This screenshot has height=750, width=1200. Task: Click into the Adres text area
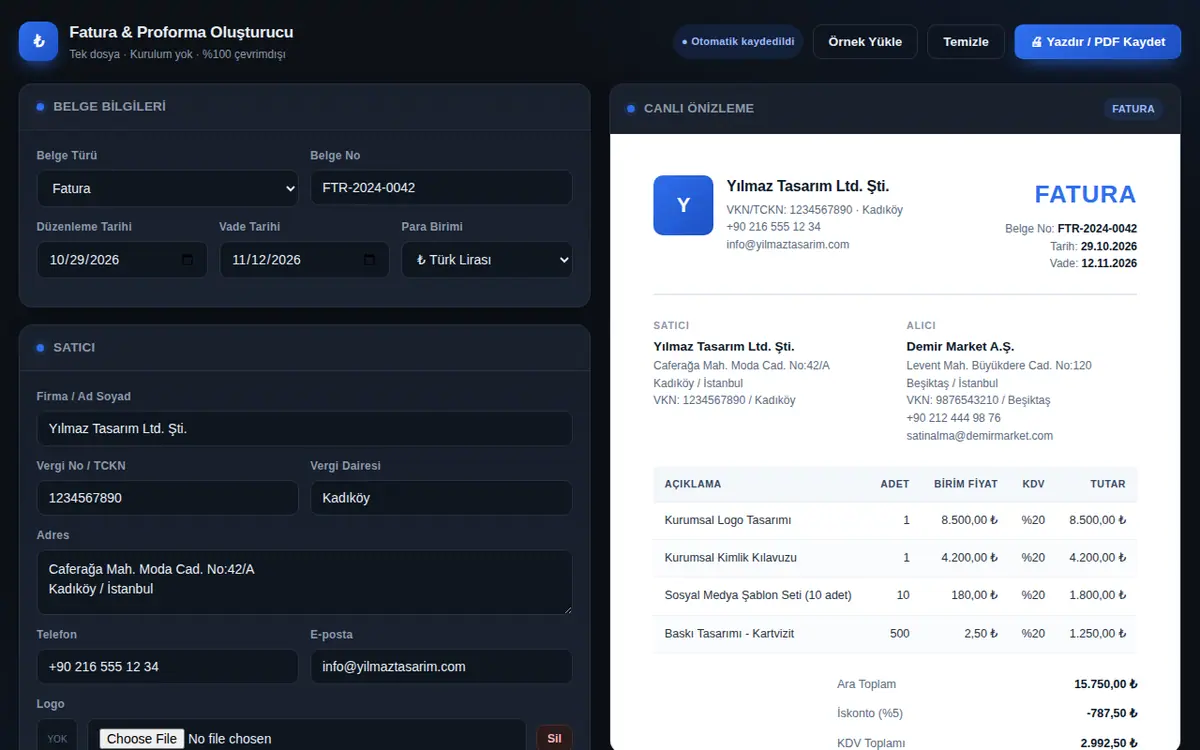click(304, 582)
